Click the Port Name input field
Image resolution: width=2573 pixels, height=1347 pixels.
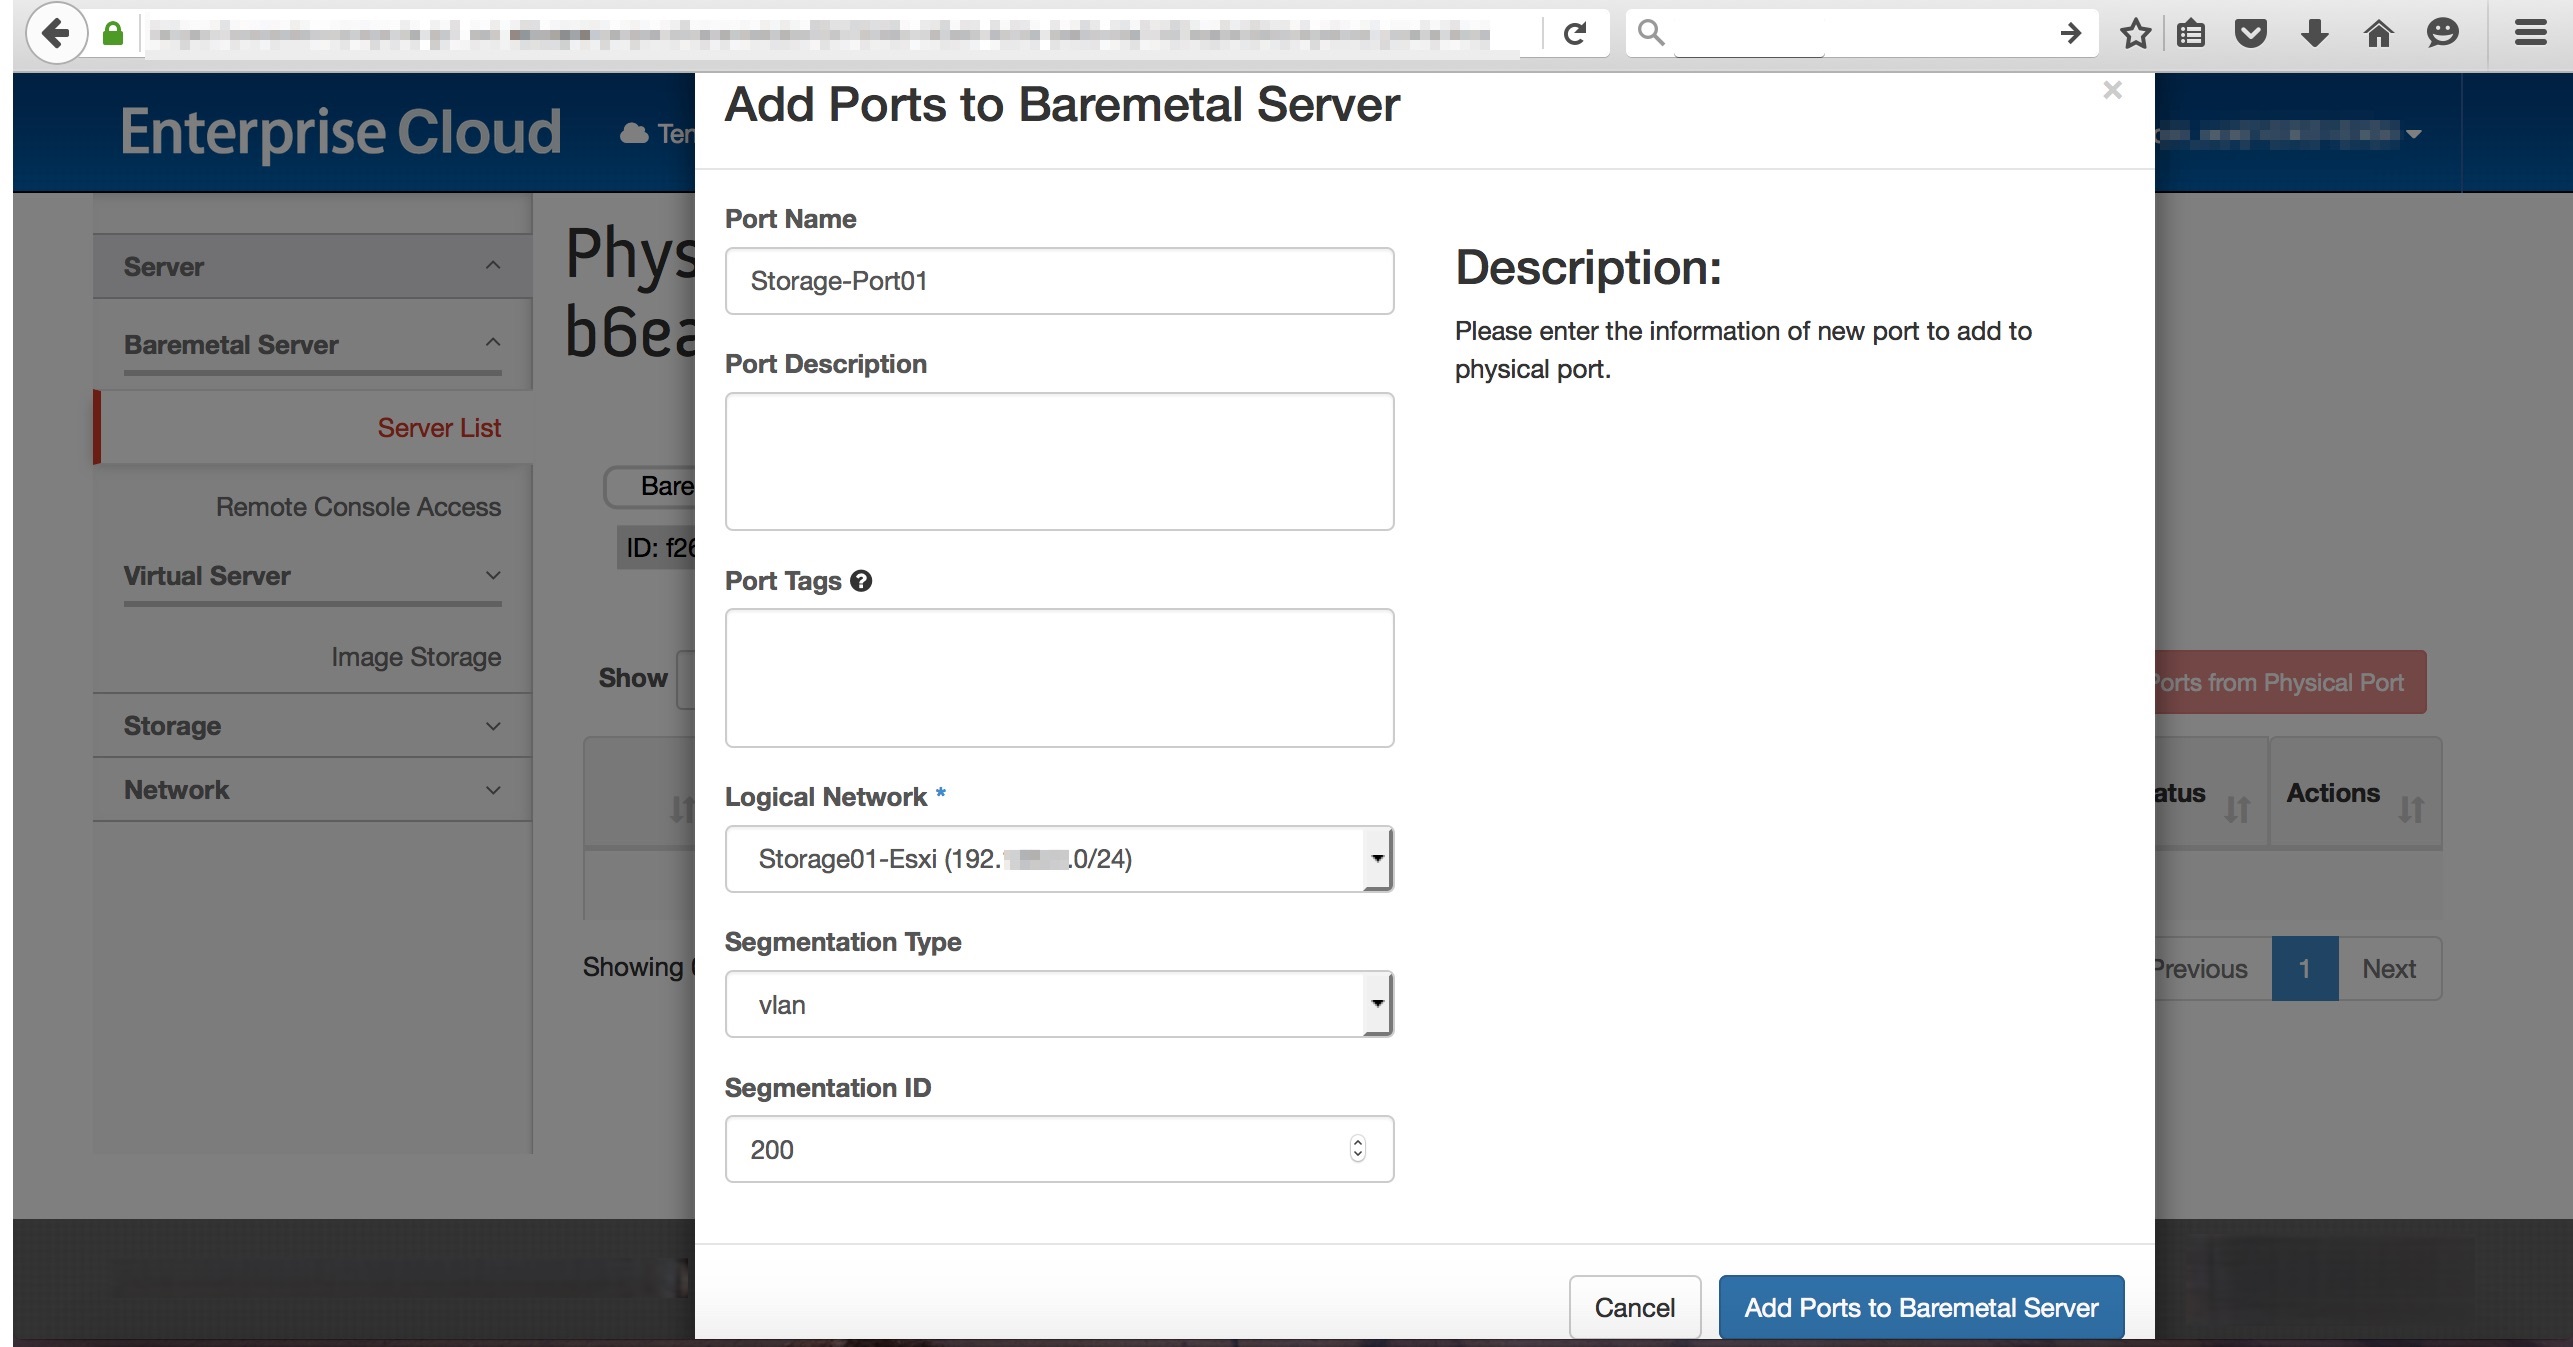[1058, 281]
